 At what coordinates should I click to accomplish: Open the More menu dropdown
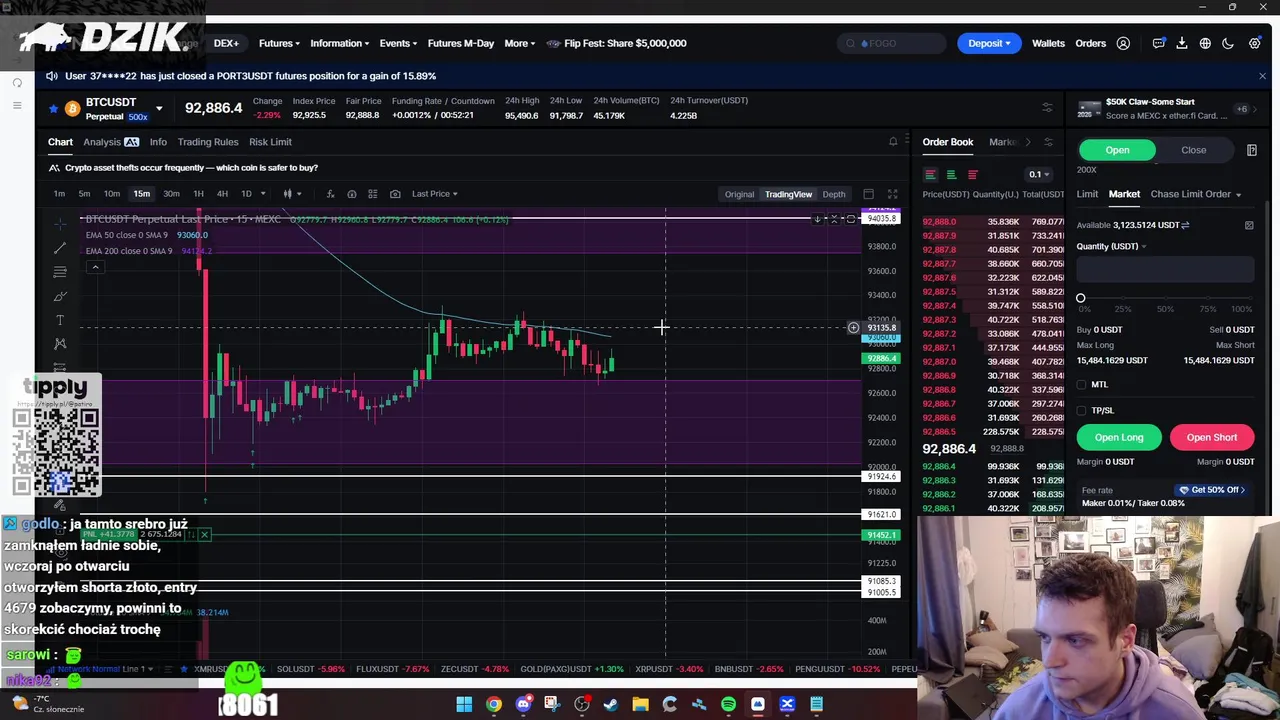click(x=519, y=43)
